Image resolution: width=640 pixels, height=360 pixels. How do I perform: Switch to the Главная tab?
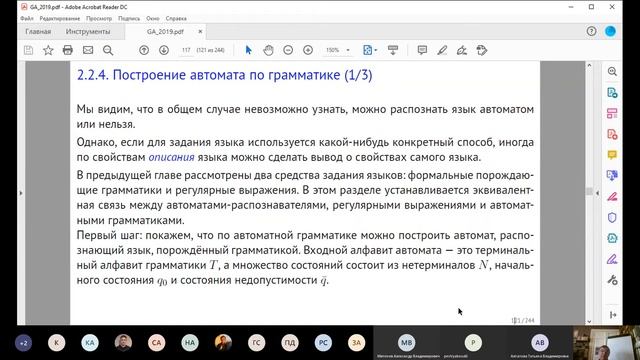coord(38,31)
